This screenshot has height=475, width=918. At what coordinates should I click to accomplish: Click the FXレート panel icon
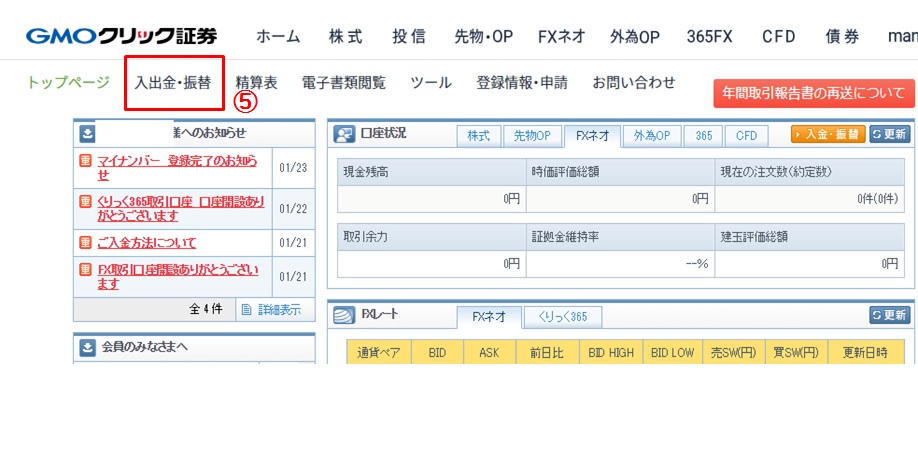click(344, 315)
